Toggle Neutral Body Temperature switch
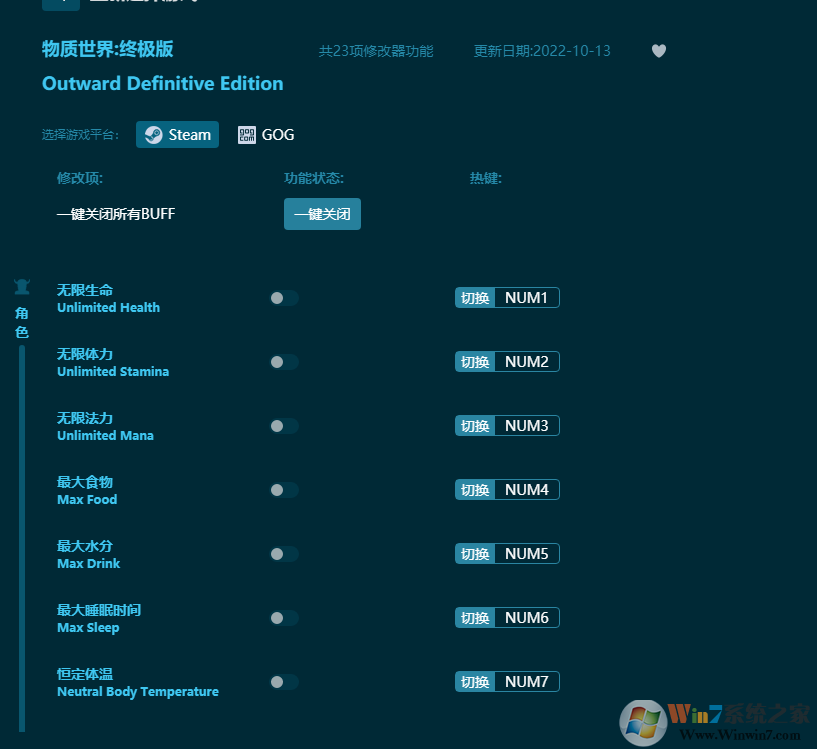This screenshot has width=817, height=749. (284, 682)
